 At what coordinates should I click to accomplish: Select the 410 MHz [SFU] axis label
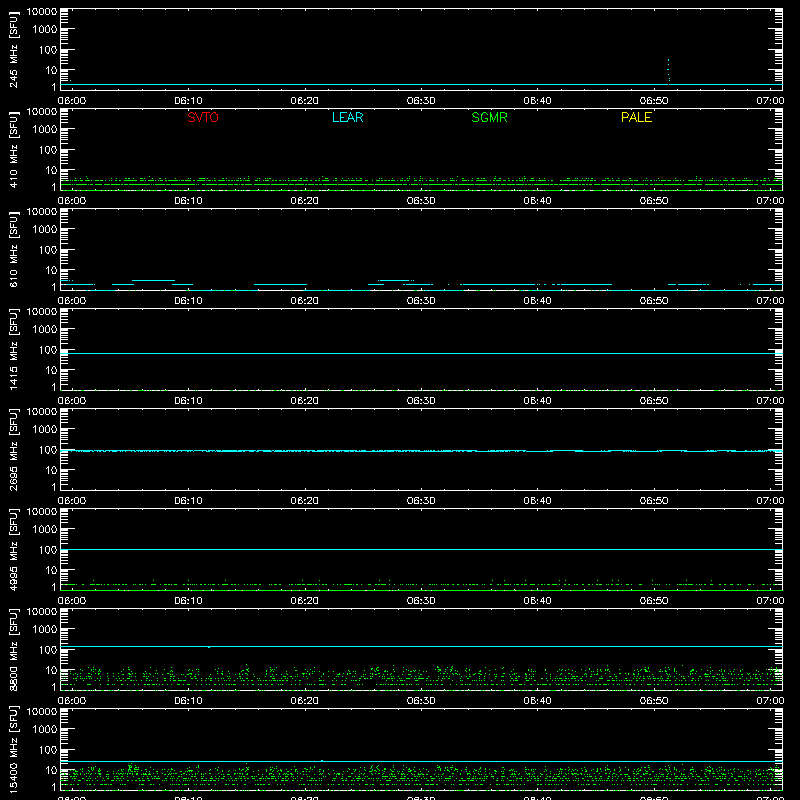(14, 150)
